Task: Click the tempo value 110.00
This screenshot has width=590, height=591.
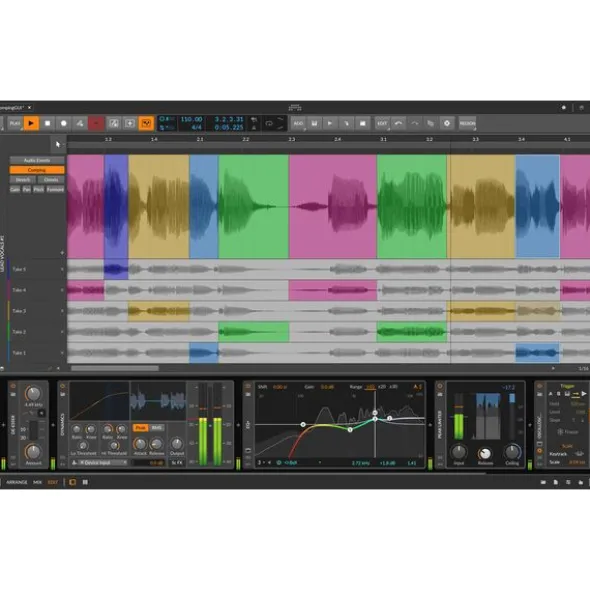Action: coord(192,119)
